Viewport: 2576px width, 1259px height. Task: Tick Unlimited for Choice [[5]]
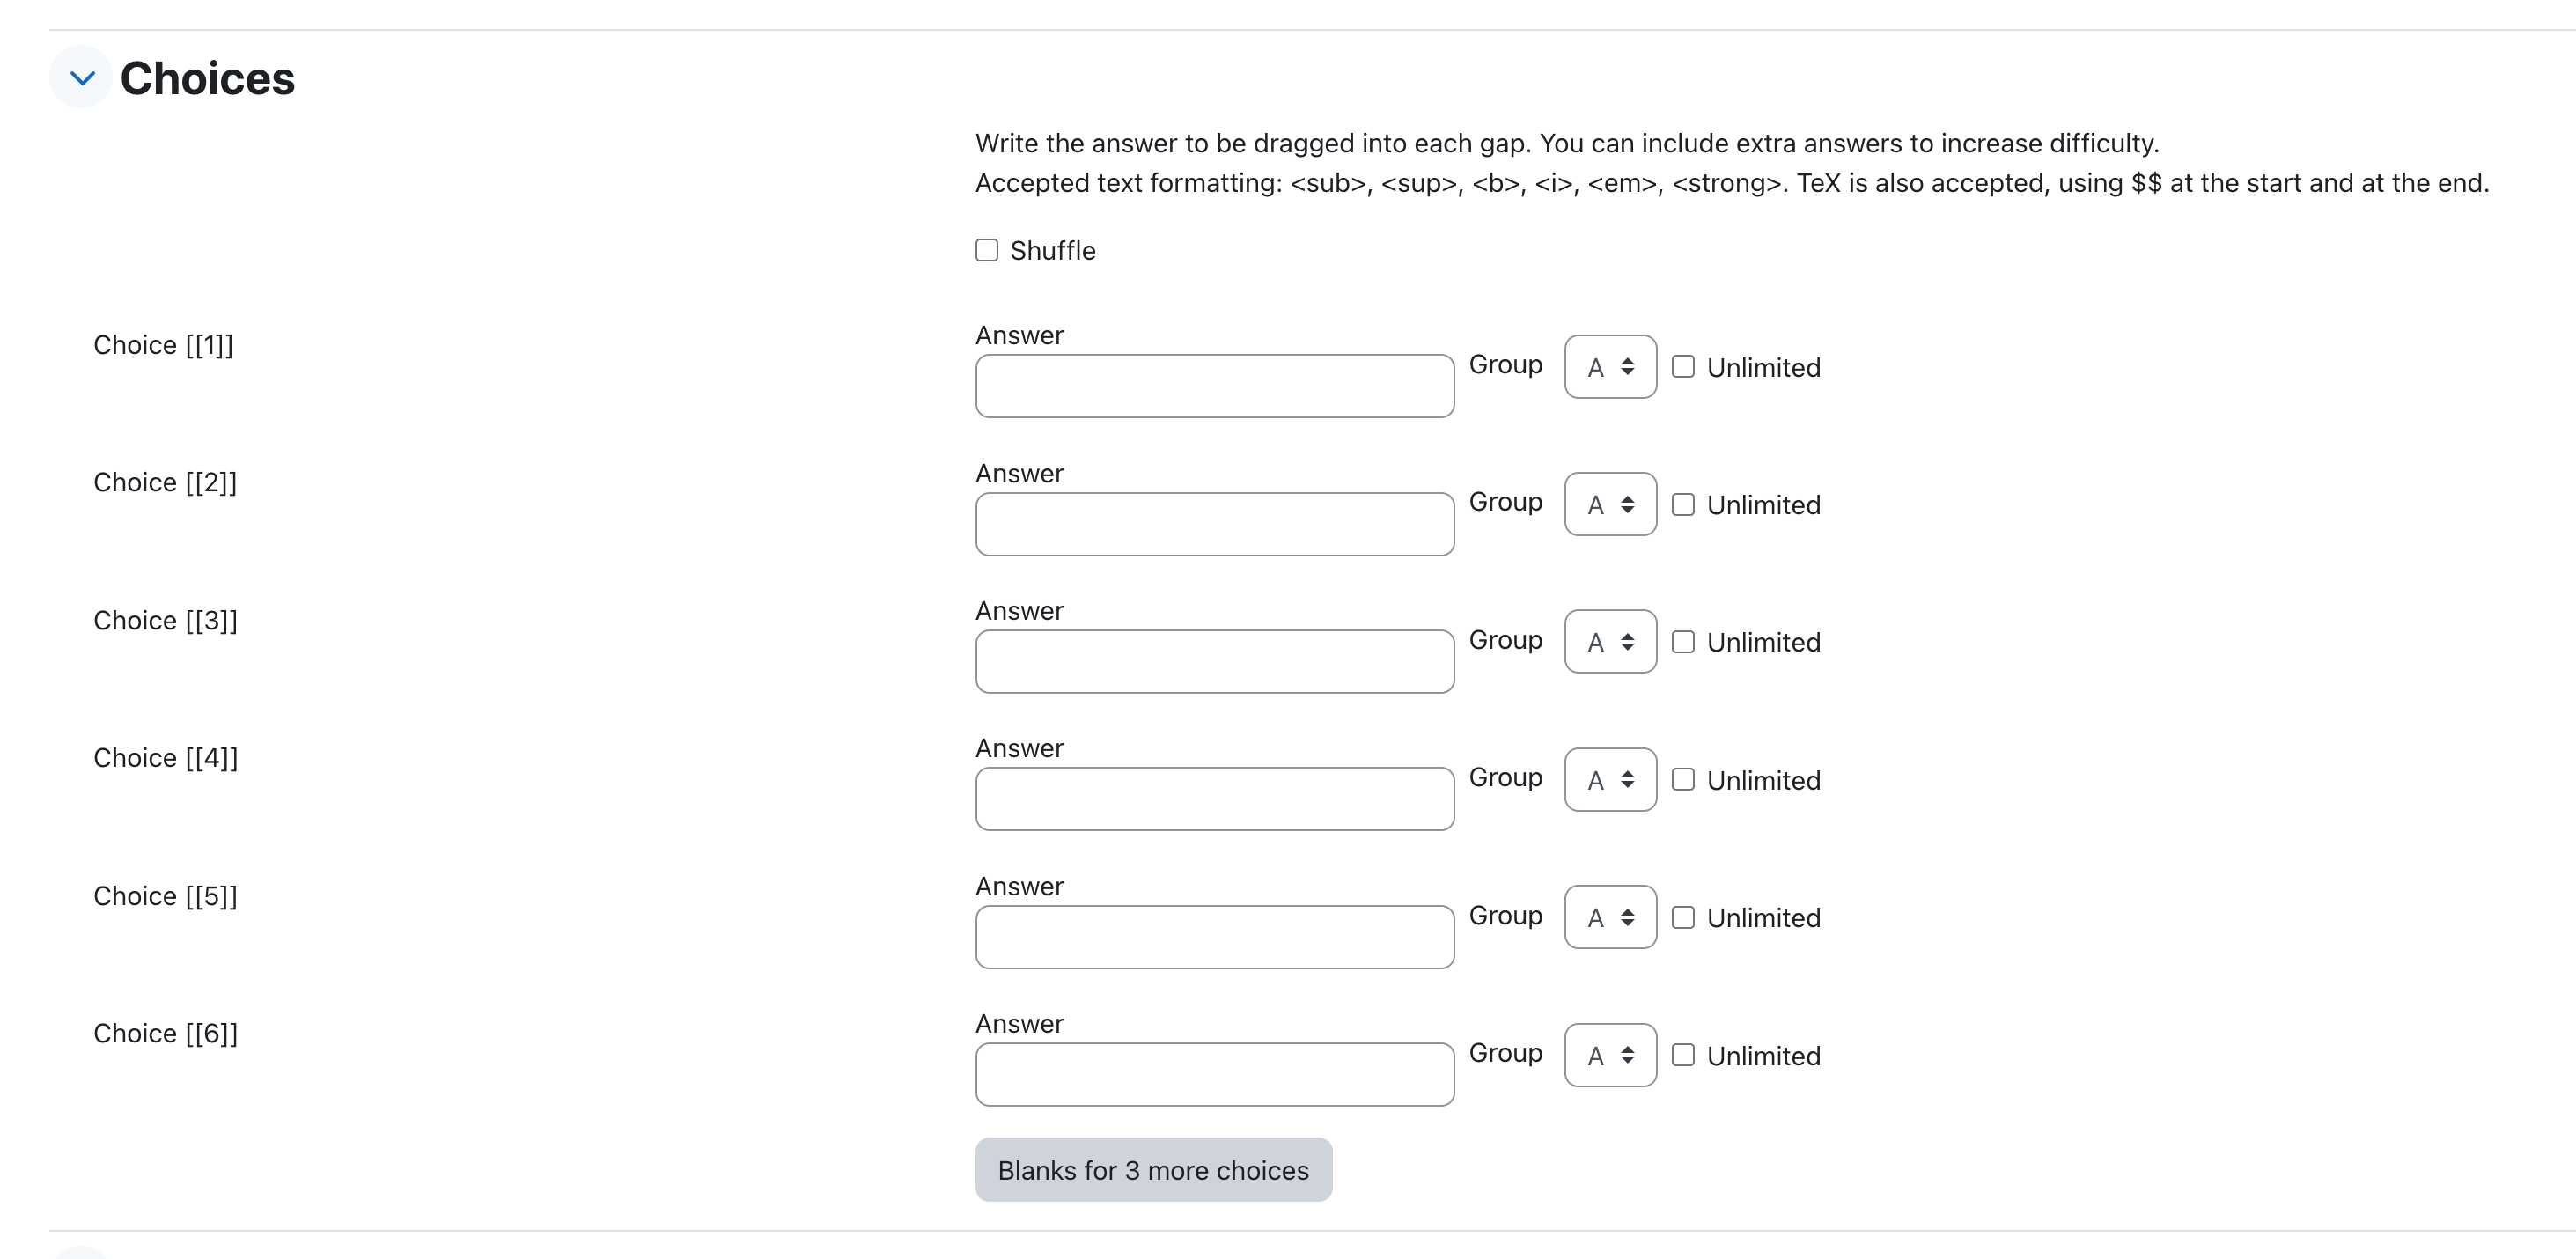1683,918
